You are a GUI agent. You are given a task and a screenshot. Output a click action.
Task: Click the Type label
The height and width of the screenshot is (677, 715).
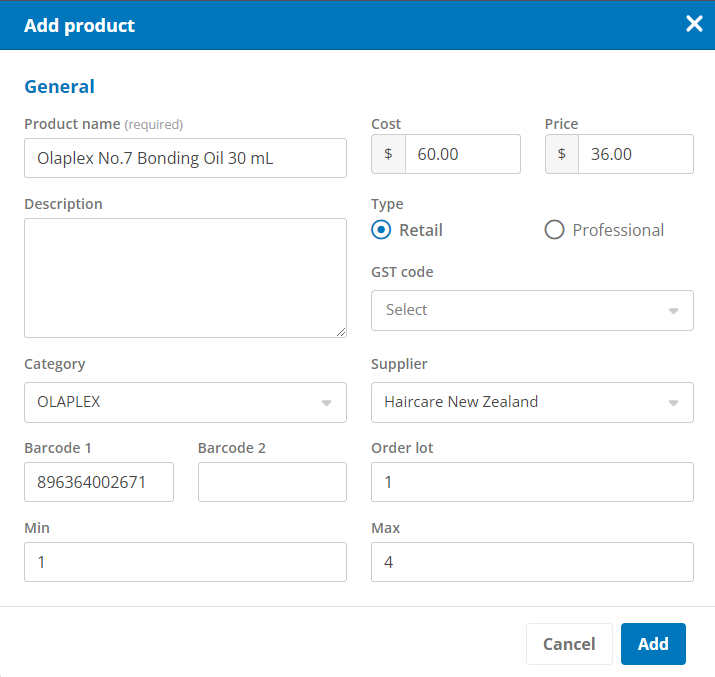(387, 204)
